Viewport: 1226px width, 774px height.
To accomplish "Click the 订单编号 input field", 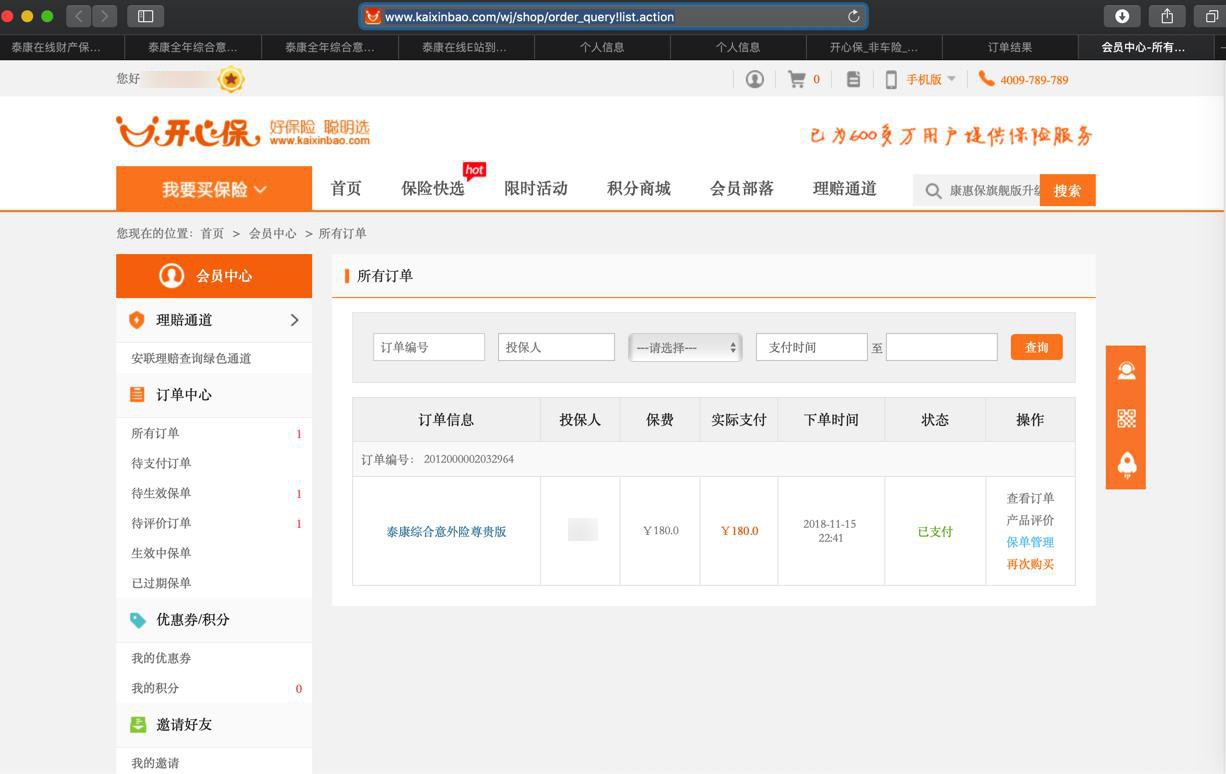I will (429, 347).
